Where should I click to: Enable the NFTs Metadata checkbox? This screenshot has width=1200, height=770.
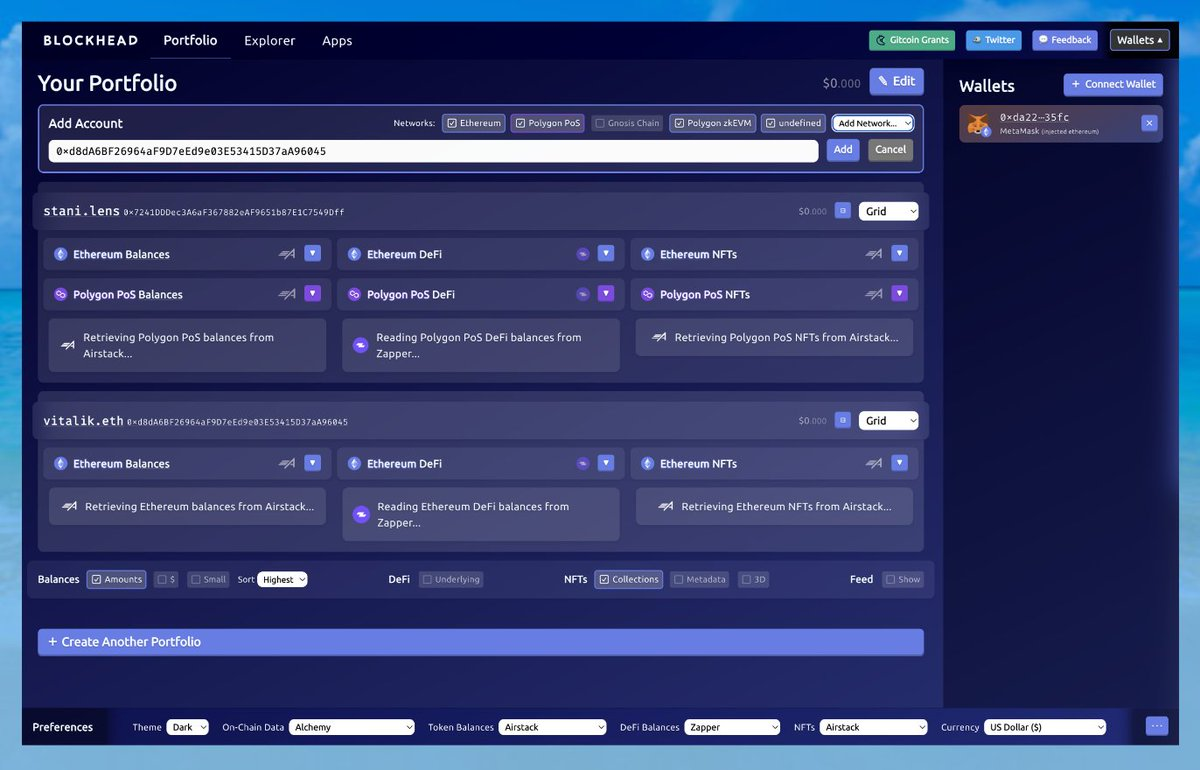[x=678, y=579]
